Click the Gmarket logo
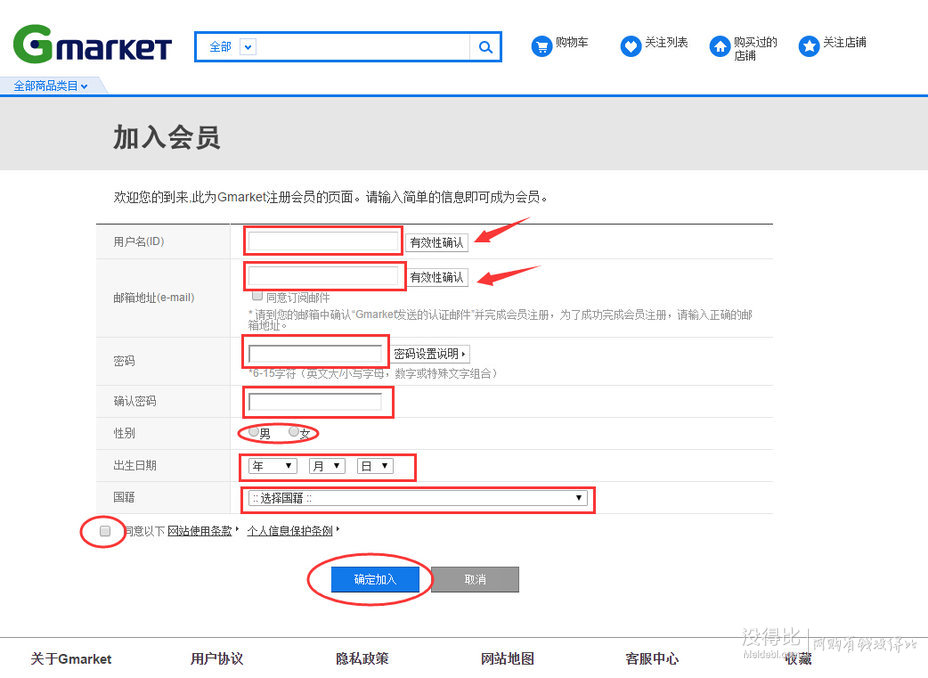928x678 pixels. click(x=92, y=44)
